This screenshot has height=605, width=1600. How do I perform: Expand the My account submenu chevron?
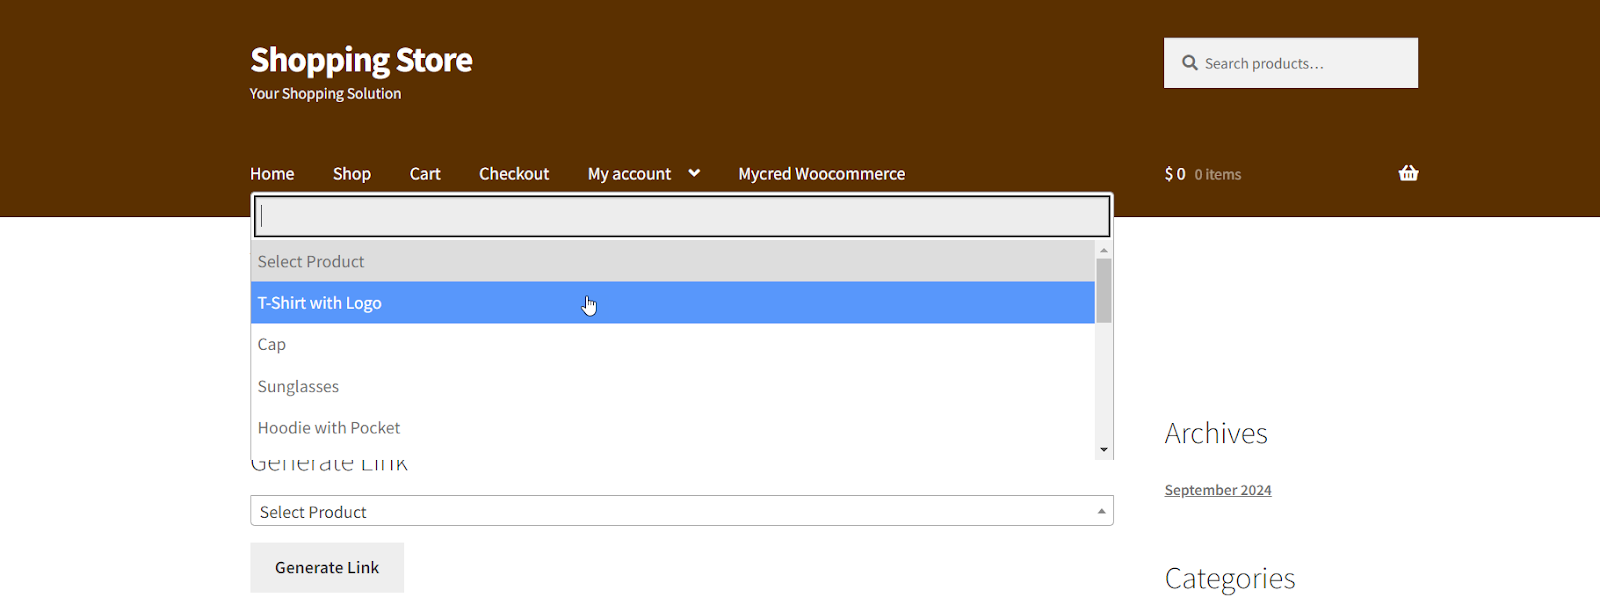[x=694, y=173]
